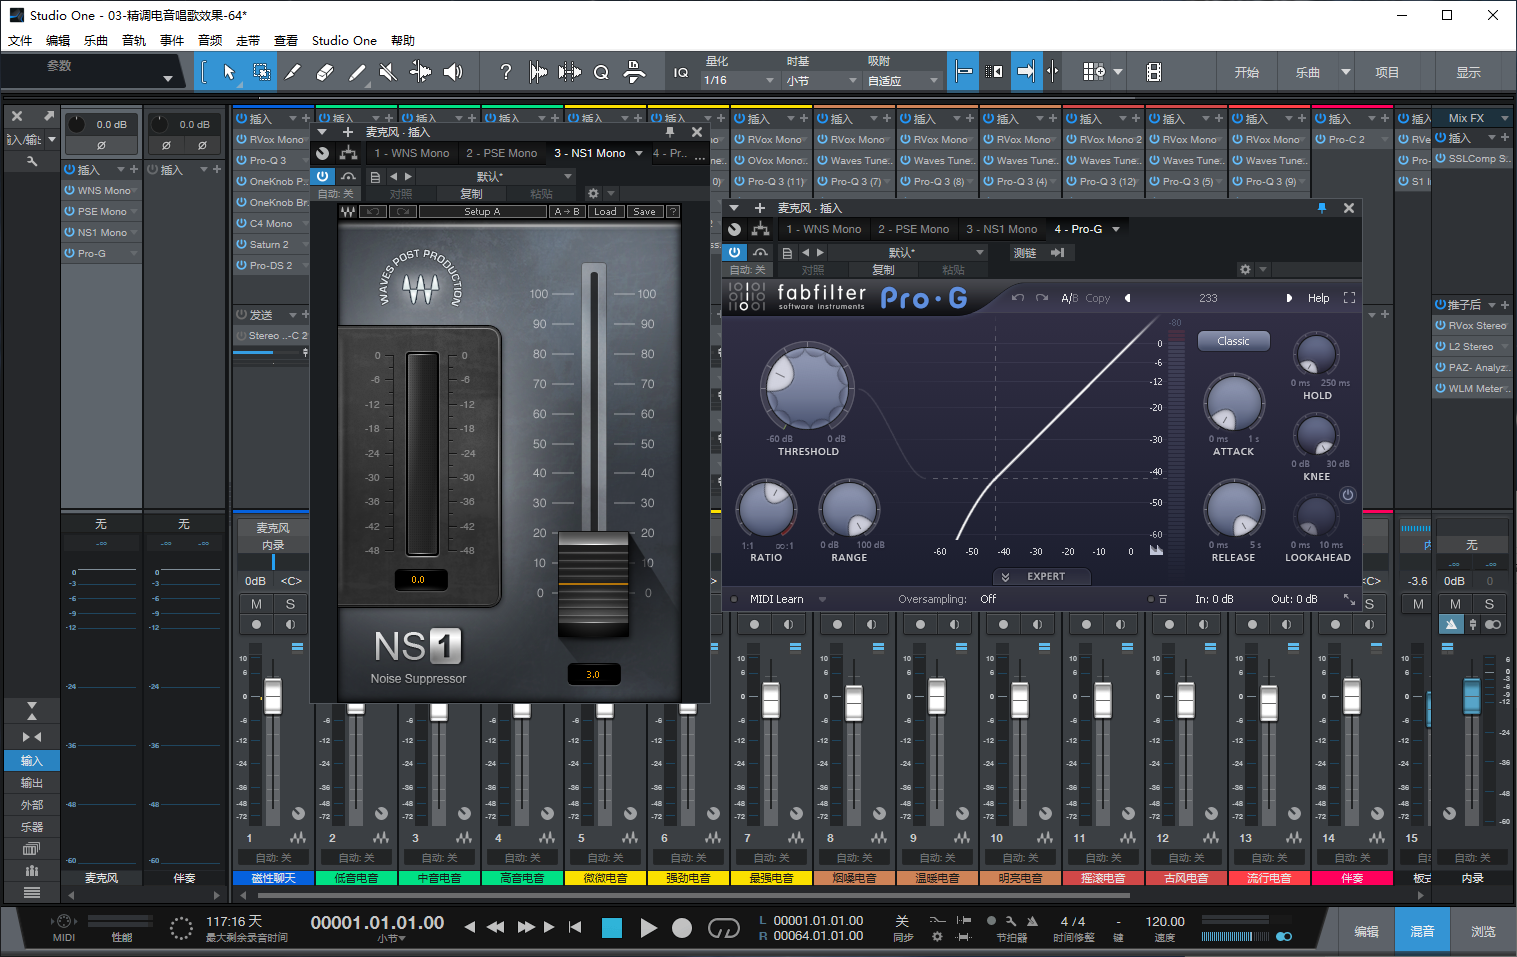Toggle the Loop button in transport

pos(723,928)
